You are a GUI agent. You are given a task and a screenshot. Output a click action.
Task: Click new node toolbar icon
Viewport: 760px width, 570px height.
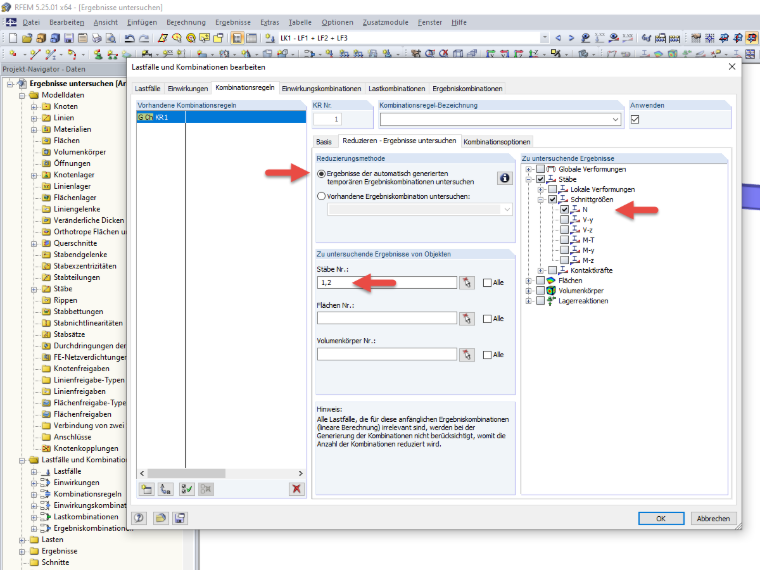coord(13,54)
